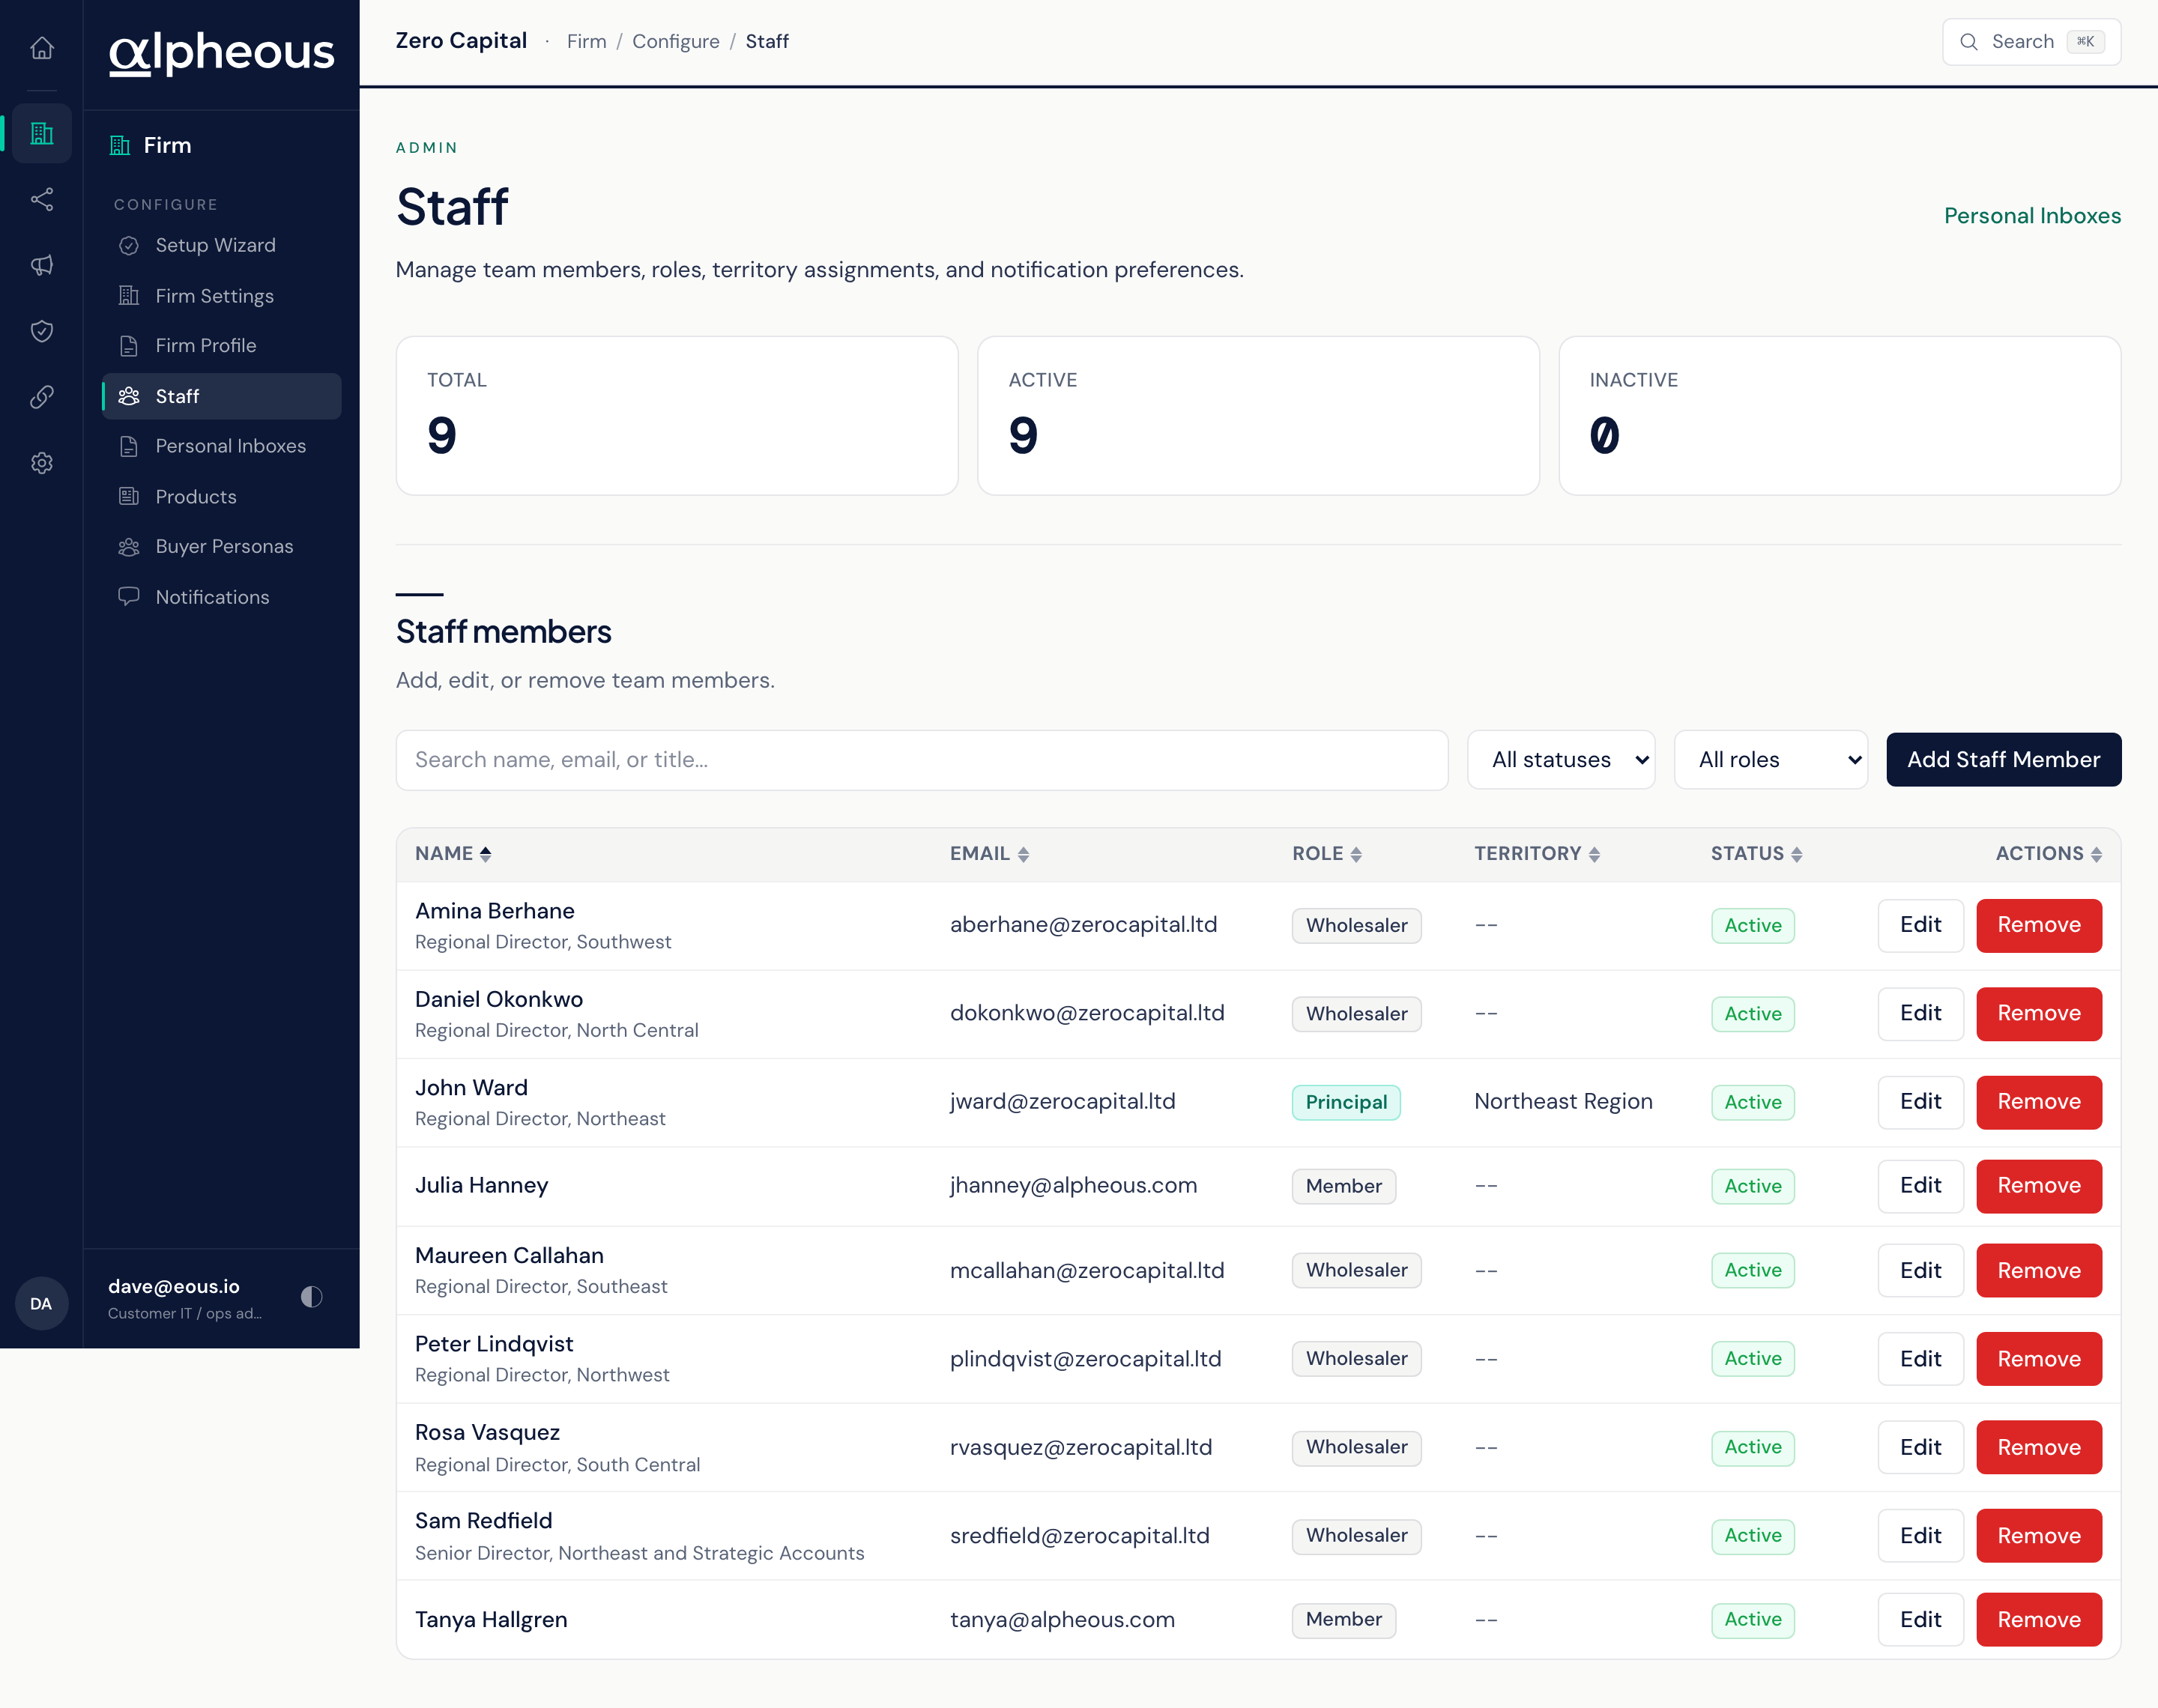Viewport: 2158px width, 1708px height.
Task: Click the DA user avatar
Action: [x=41, y=1303]
